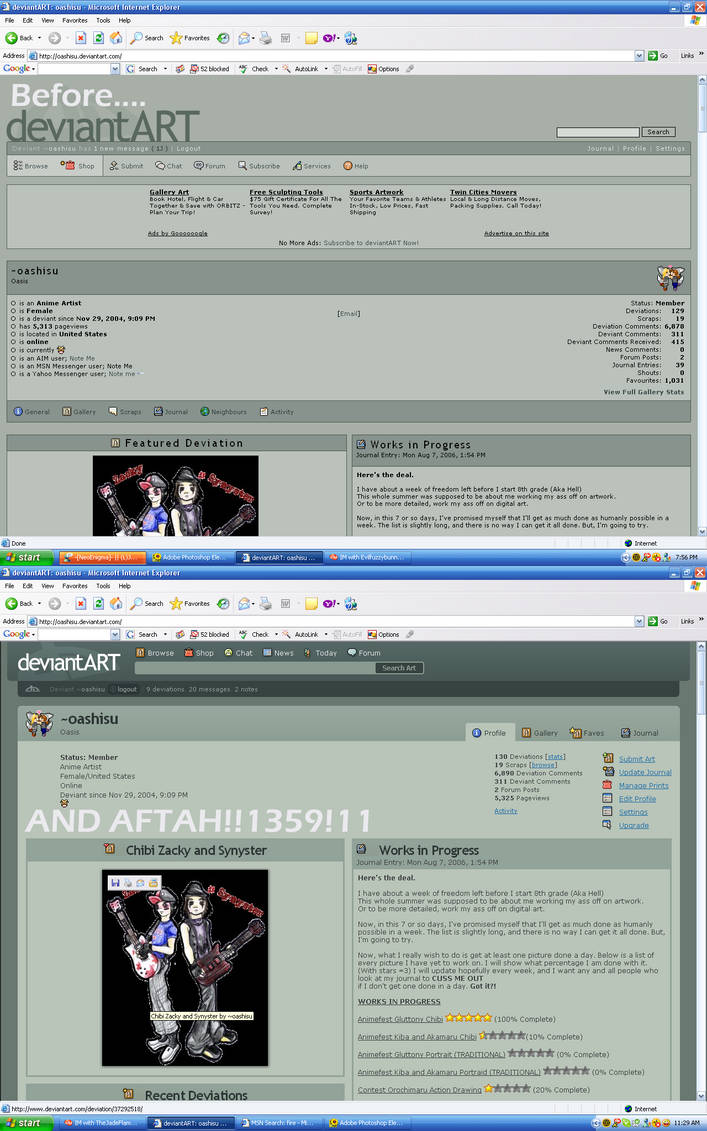The height and width of the screenshot is (1131, 707).
Task: Click Subscribe in old deviantART nav bar
Action: point(258,166)
